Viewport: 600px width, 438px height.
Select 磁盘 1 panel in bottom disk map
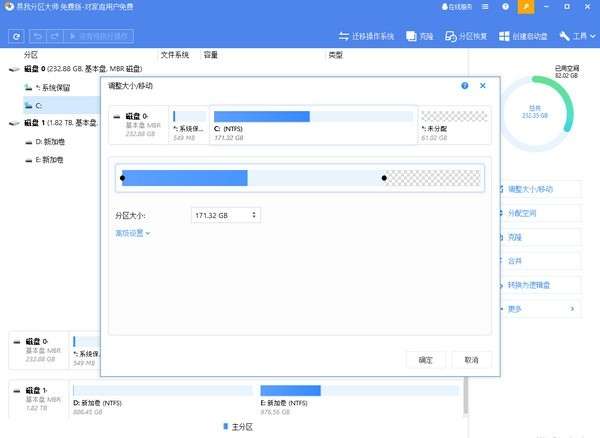39,399
